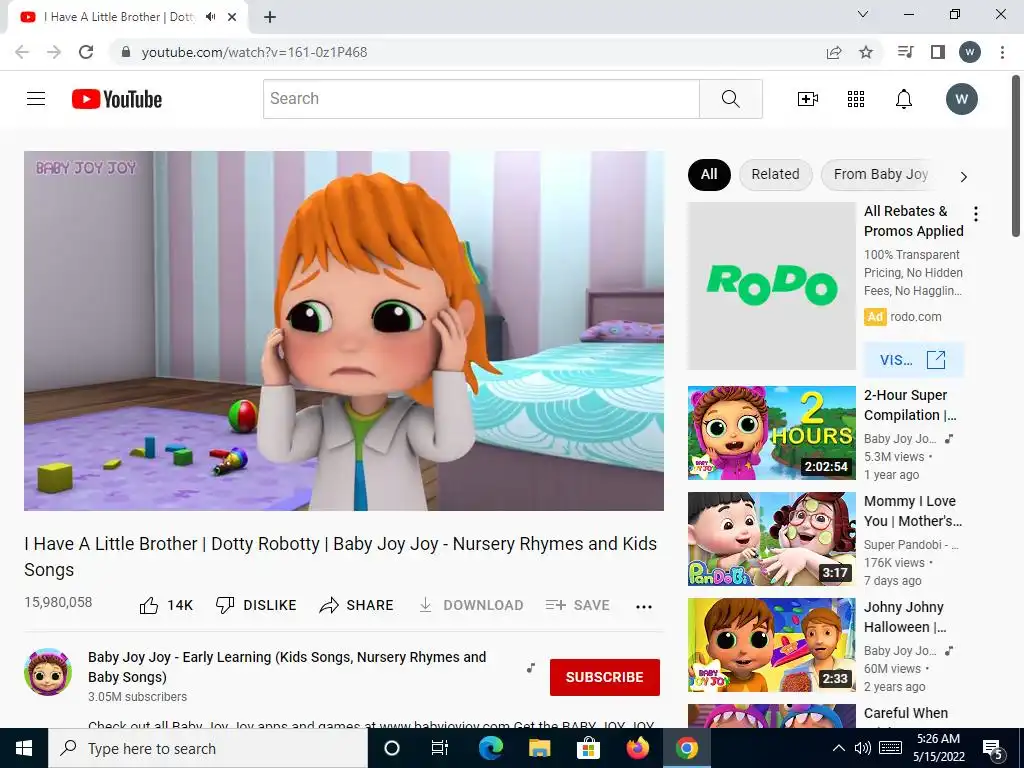Open Baby Joy Joy channel name link
The width and height of the screenshot is (1024, 768).
coord(287,667)
